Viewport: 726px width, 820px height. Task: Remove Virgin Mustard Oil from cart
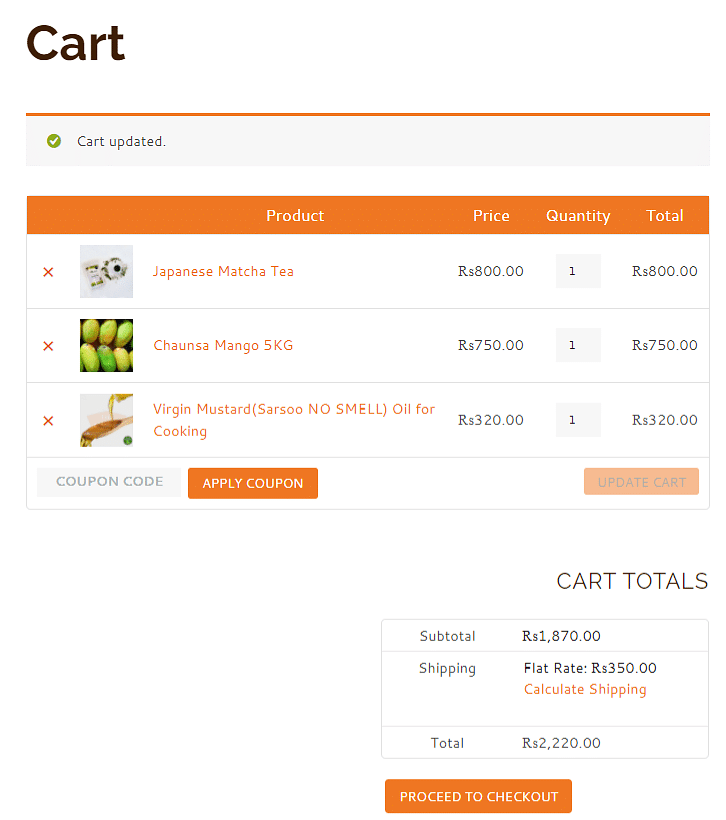48,420
